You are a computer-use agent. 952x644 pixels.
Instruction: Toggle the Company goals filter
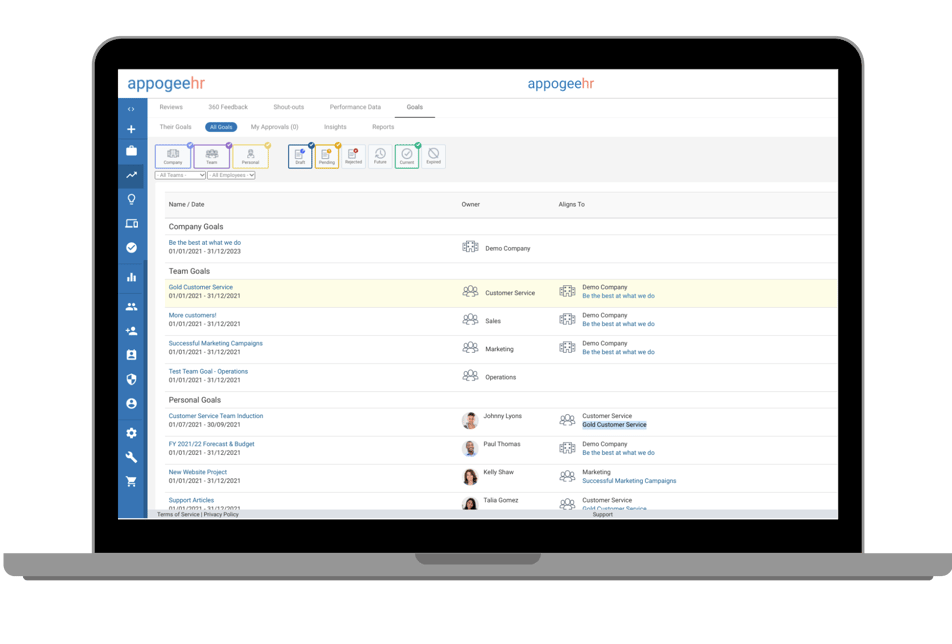(173, 157)
